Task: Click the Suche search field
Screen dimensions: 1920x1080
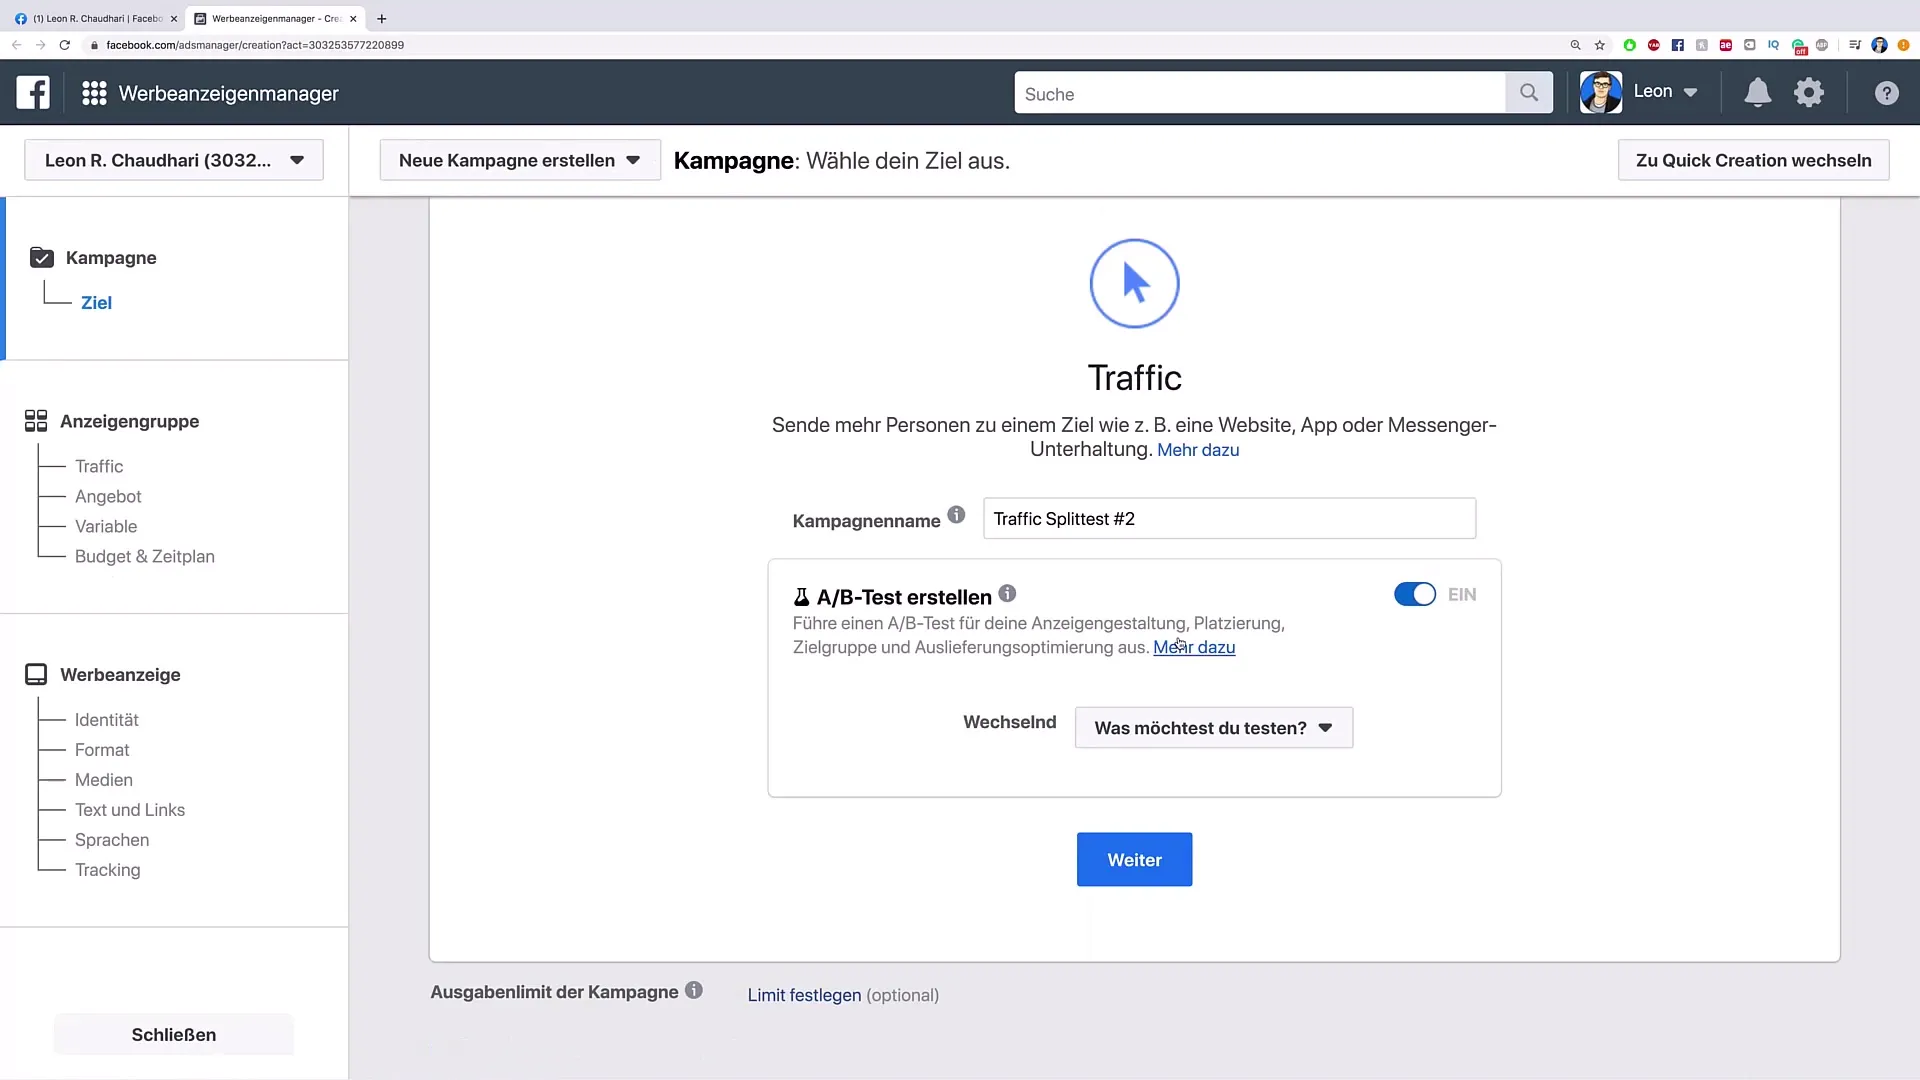Action: tap(1260, 93)
